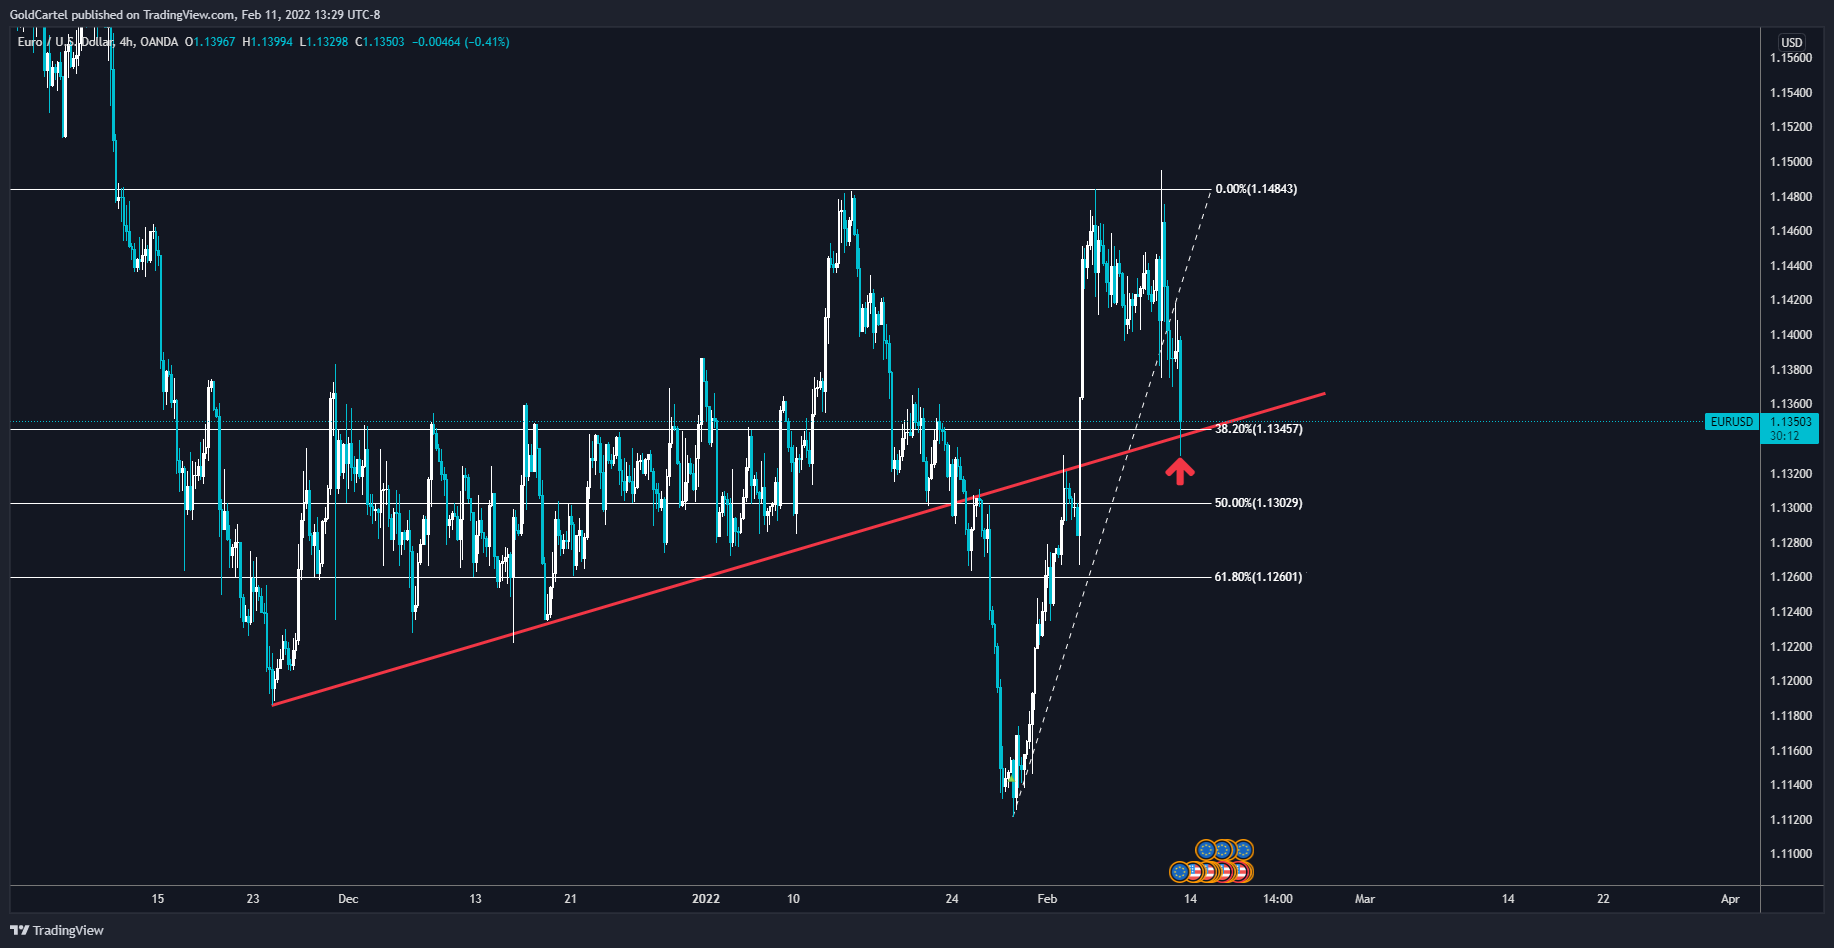This screenshot has height=948, width=1834.
Task: Click the 4h interval label in legend
Action: (126, 42)
